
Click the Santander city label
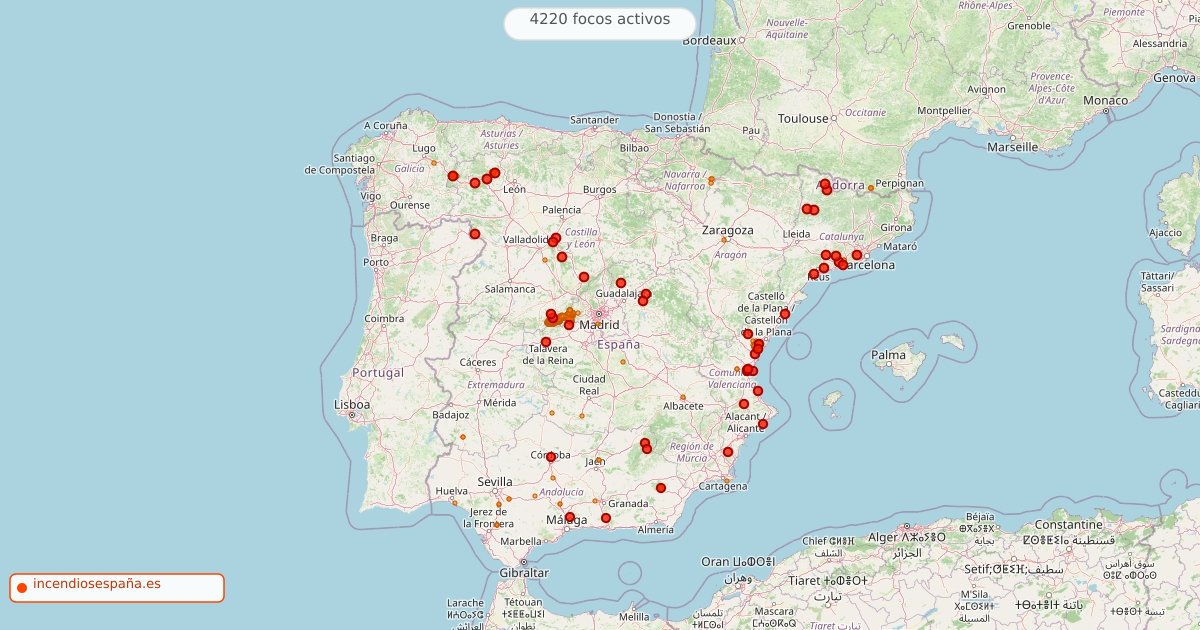point(594,120)
